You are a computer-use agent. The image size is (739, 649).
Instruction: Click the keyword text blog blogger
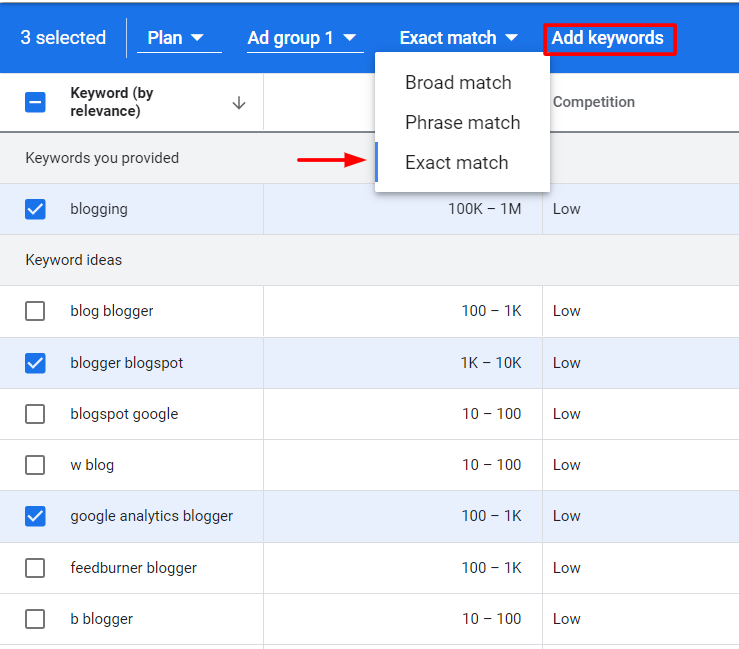(x=112, y=311)
